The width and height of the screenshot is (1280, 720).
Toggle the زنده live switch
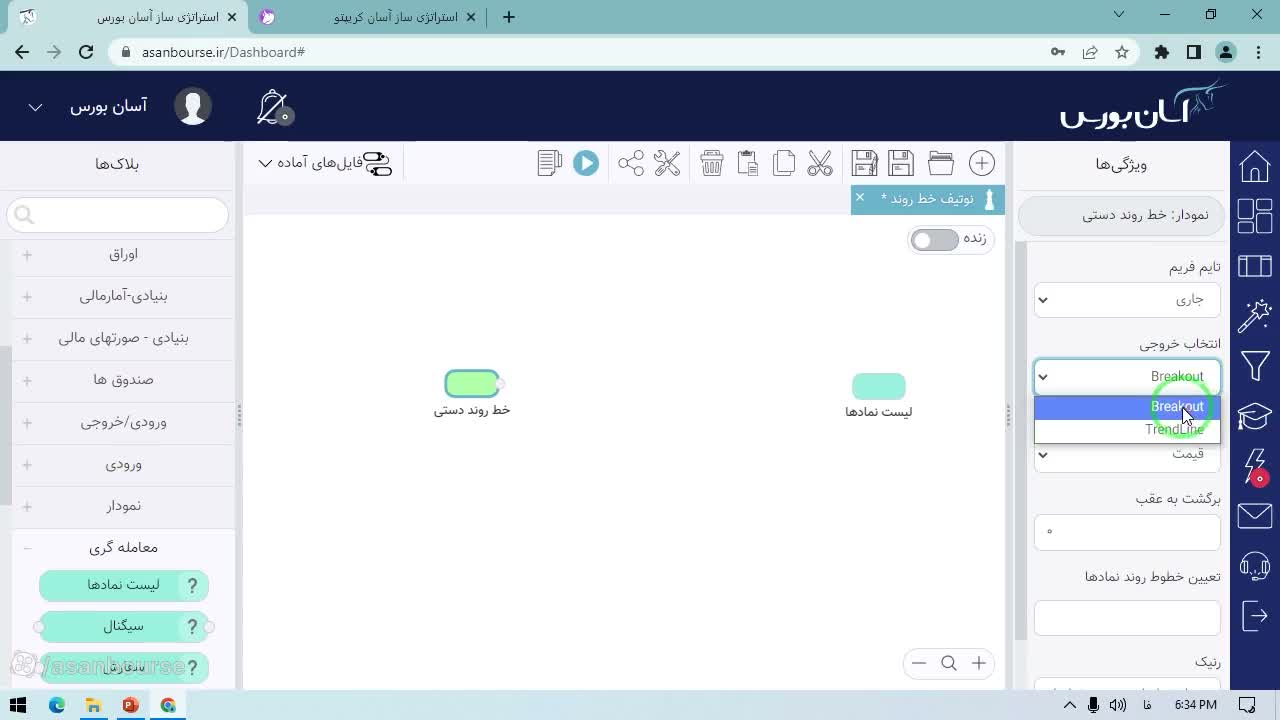(x=934, y=240)
